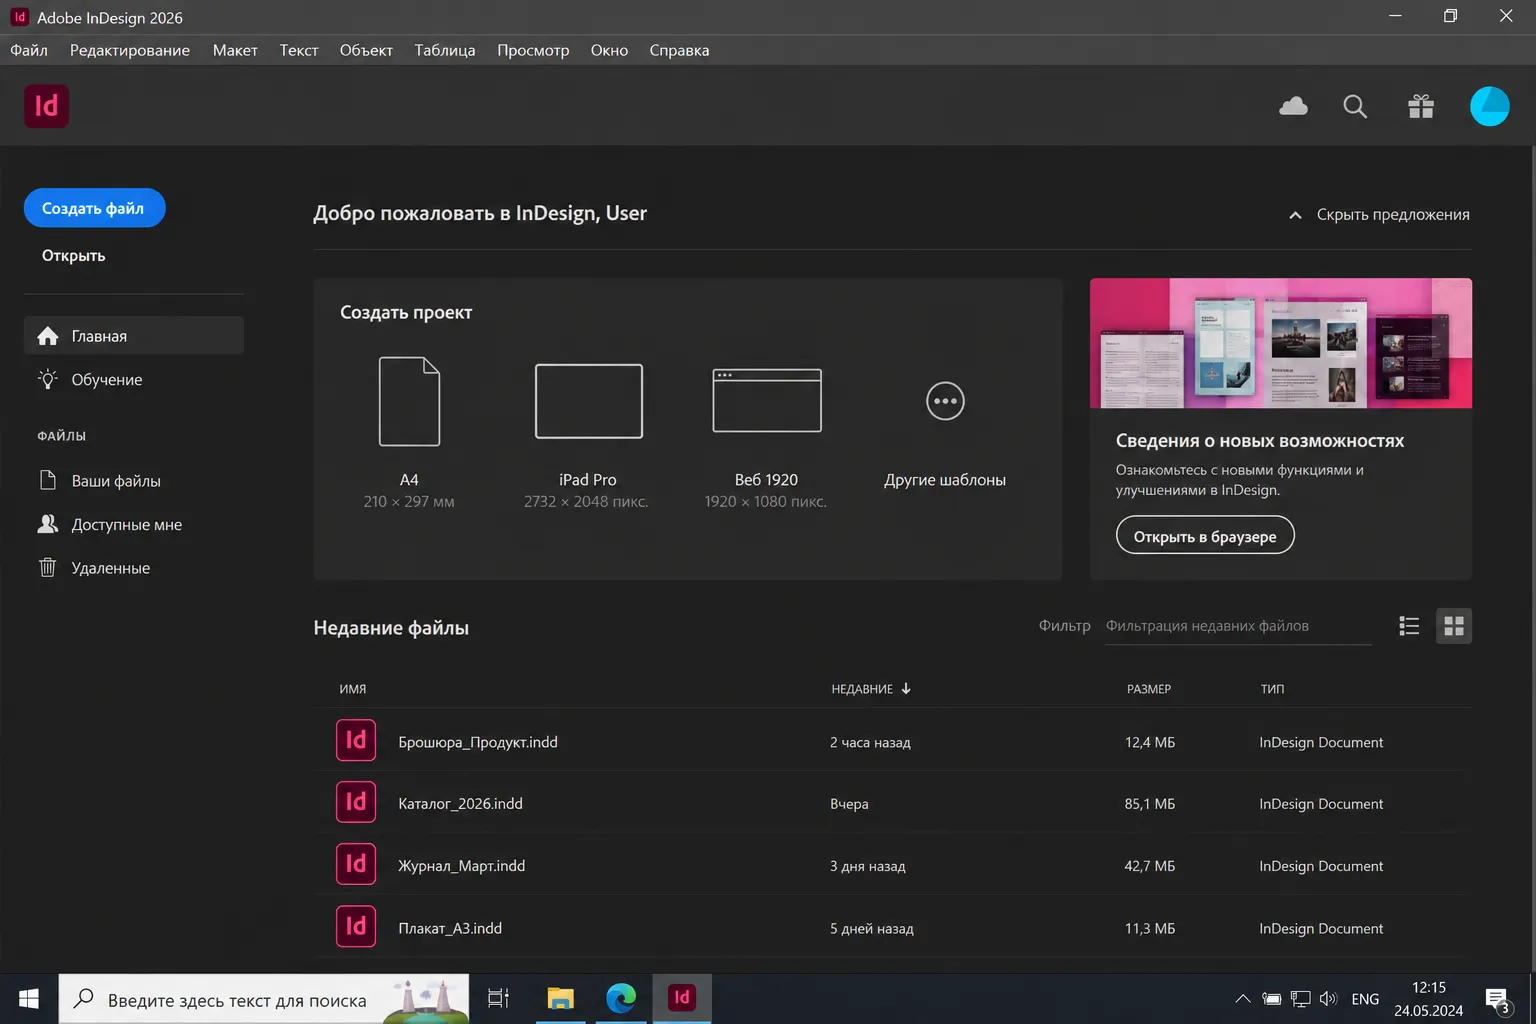Open cloud sync status icon
The image size is (1536, 1024).
(x=1293, y=106)
